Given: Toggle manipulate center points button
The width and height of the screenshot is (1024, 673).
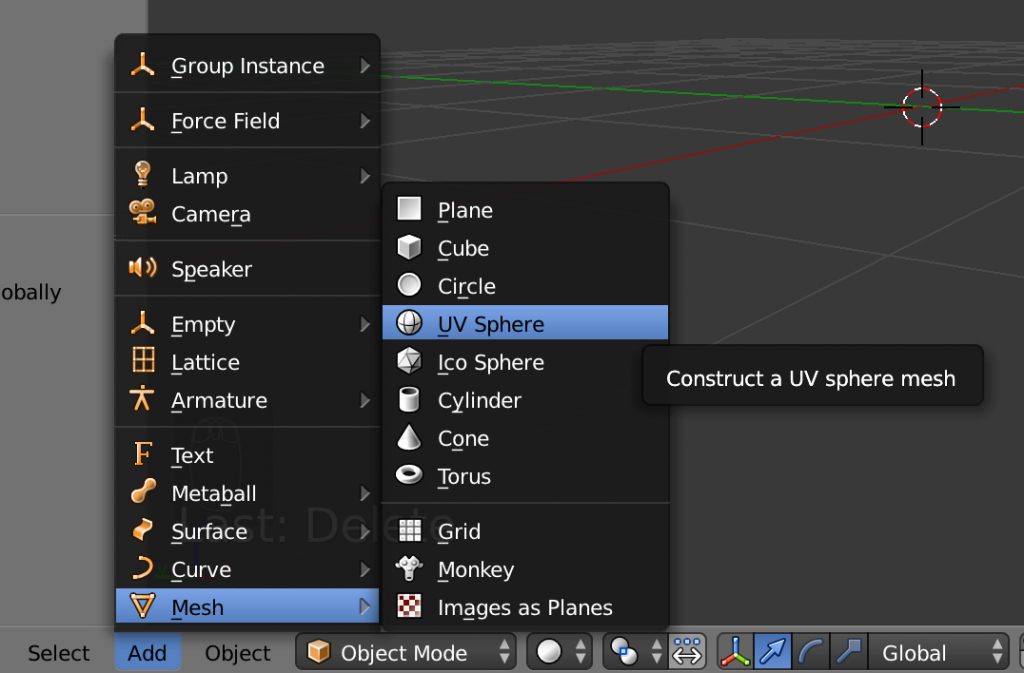Looking at the screenshot, I should pos(686,652).
